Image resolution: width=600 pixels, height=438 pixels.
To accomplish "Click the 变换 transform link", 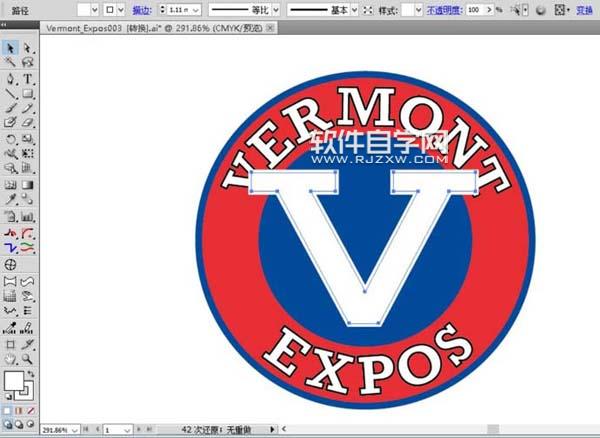I will pos(584,9).
